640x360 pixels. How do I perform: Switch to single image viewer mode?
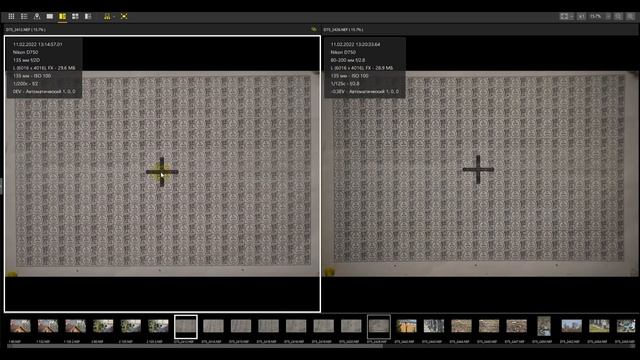point(50,16)
